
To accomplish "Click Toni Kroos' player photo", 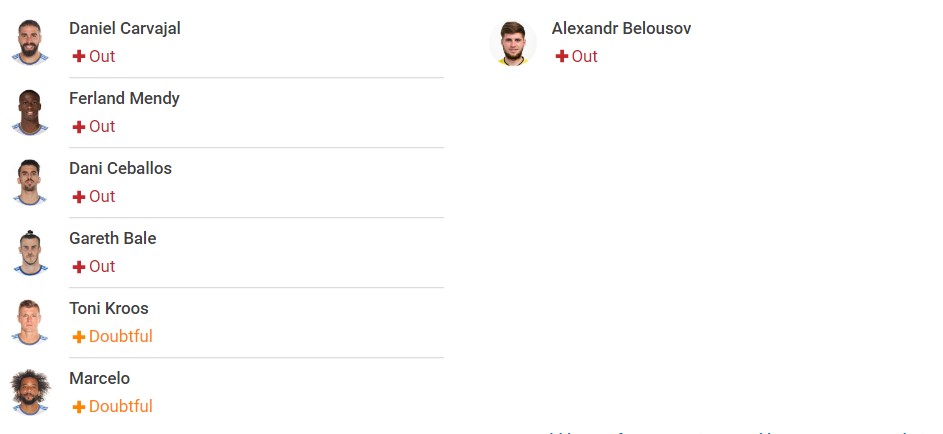I will pyautogui.click(x=29, y=323).
